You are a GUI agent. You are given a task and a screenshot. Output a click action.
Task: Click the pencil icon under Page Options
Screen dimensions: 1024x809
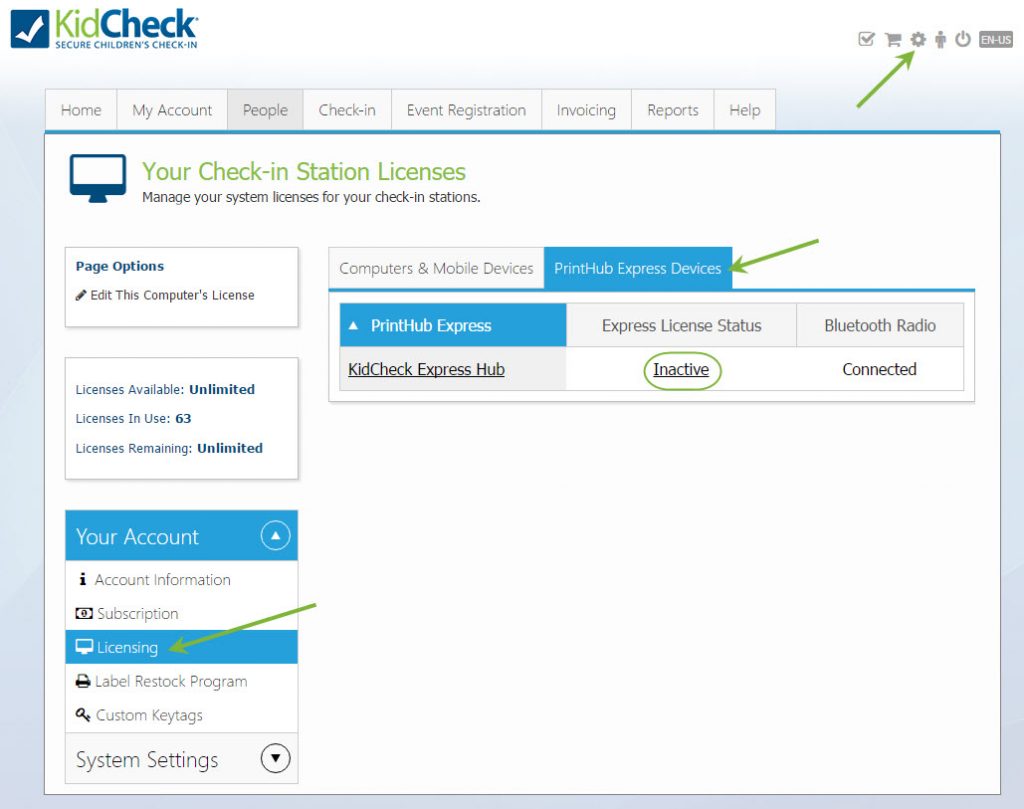(x=84, y=295)
